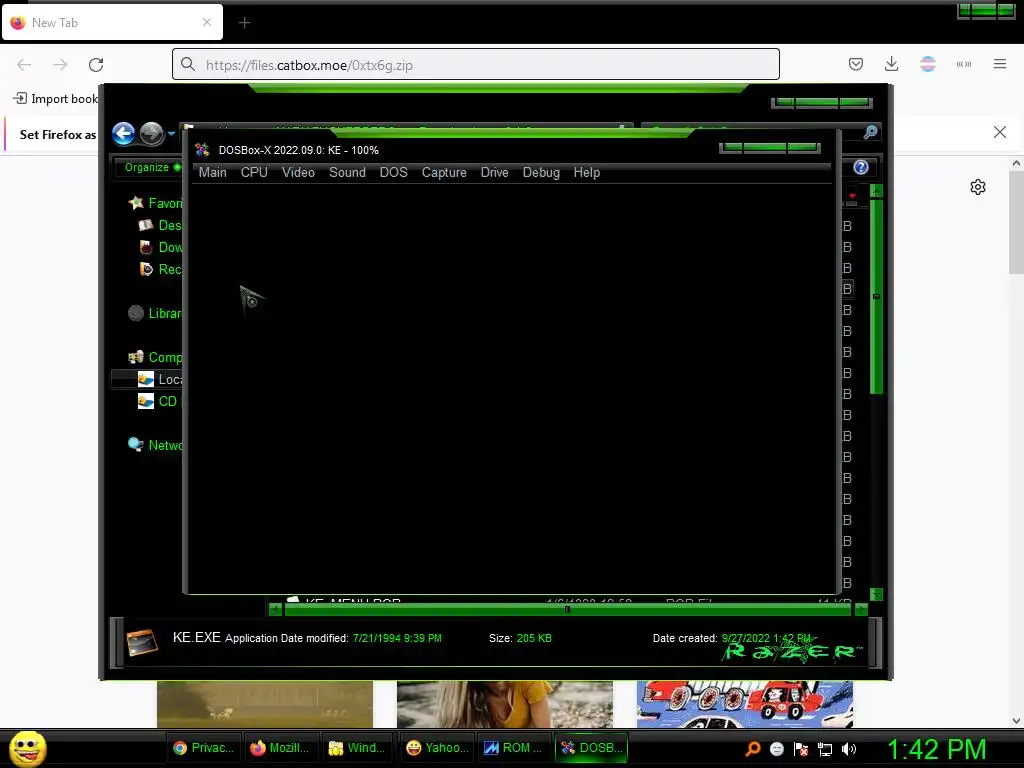This screenshot has height=768, width=1024.
Task: Click Explorer vertical scrollbar down arrow
Action: 876,594
